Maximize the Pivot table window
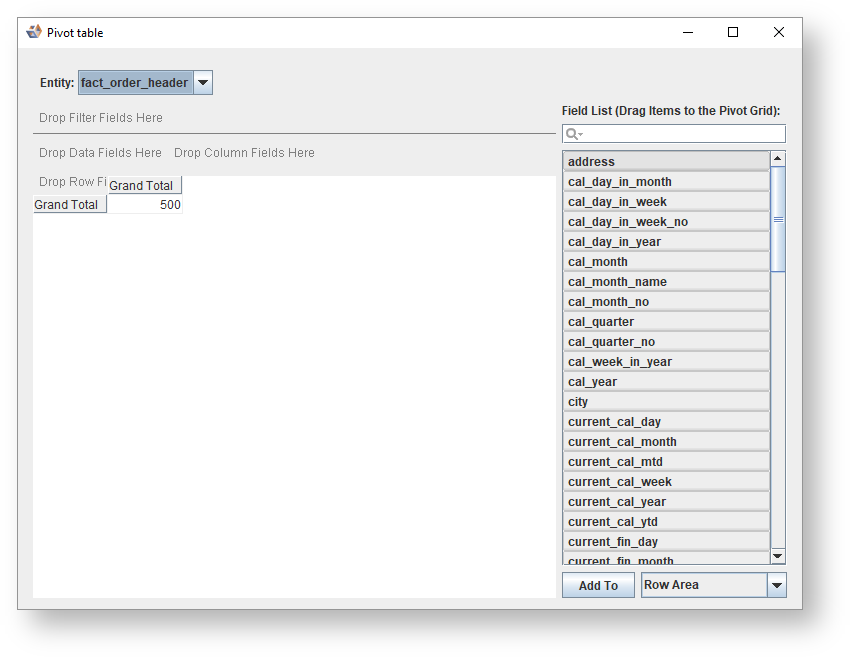Viewport: 851px width, 658px height. [x=733, y=32]
